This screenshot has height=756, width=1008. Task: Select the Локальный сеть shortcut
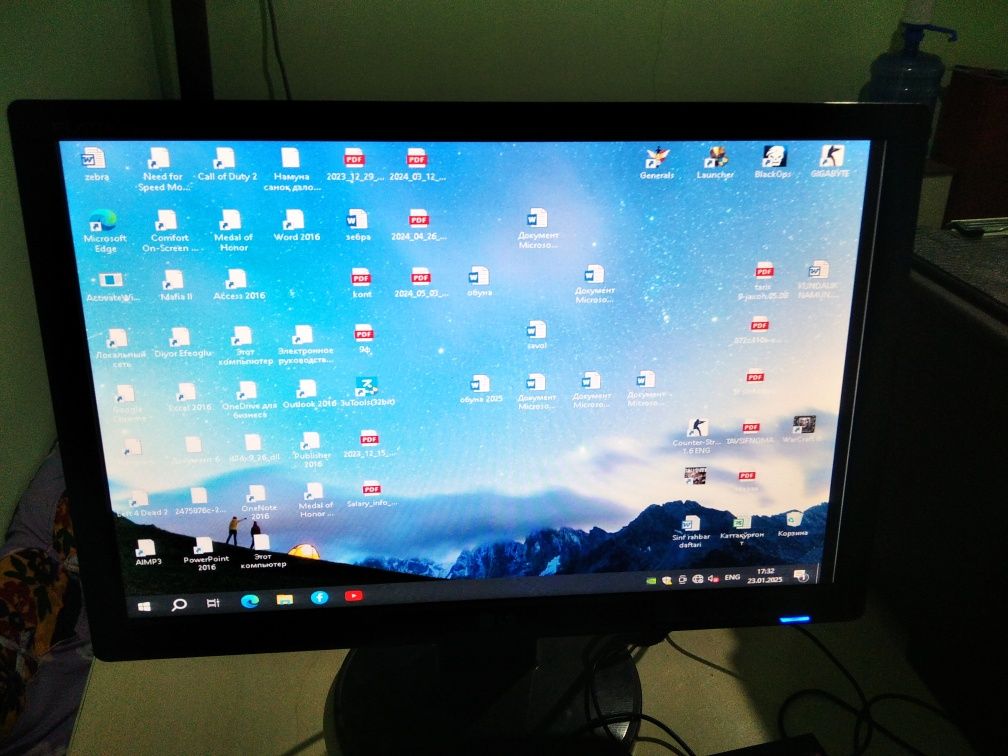[120, 348]
